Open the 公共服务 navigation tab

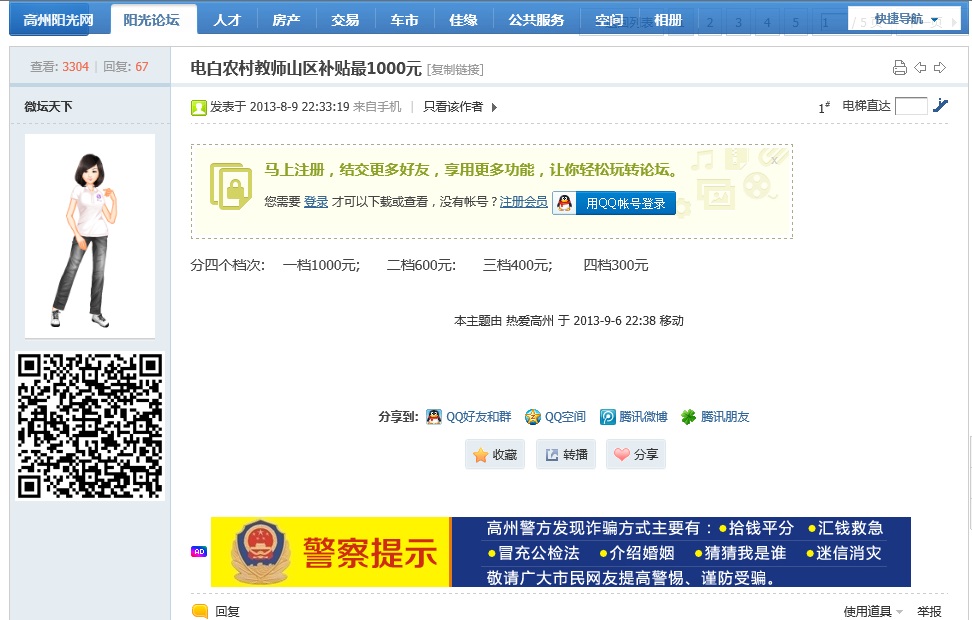tap(536, 19)
